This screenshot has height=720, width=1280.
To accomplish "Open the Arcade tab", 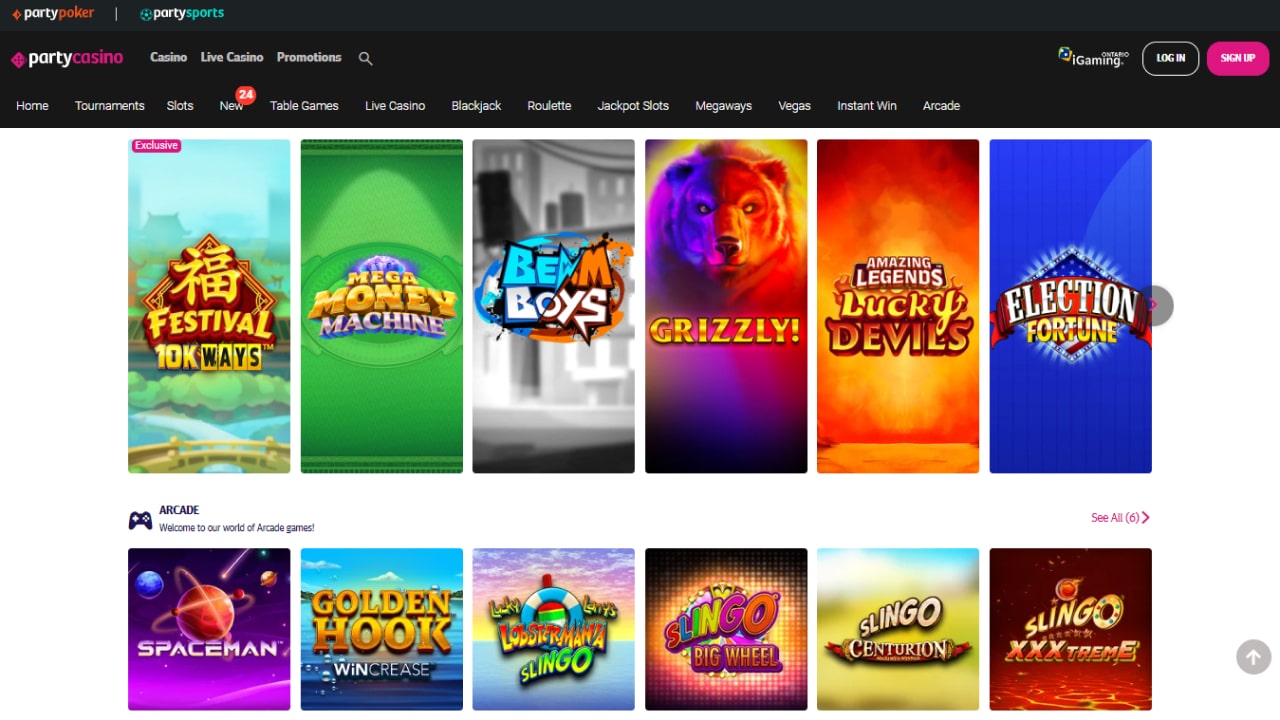I will tap(941, 105).
